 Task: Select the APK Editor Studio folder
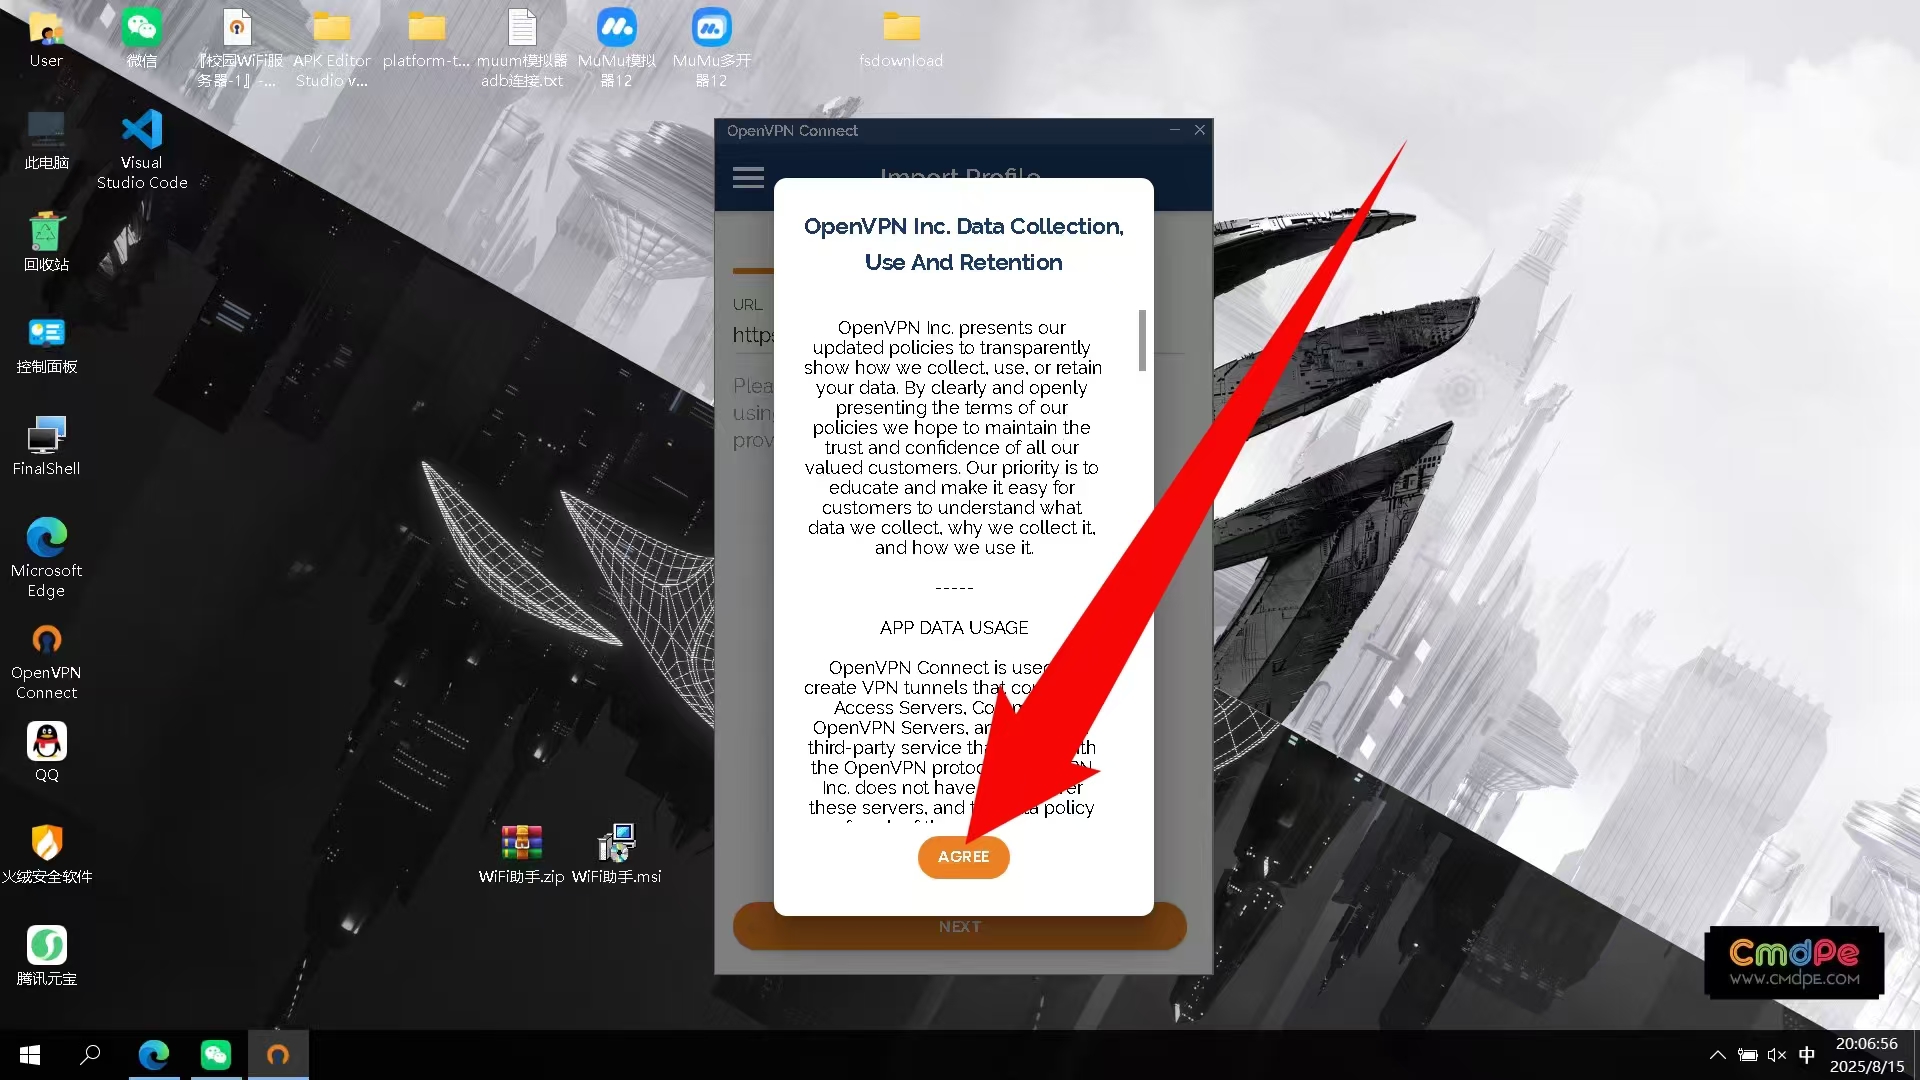pos(332,48)
